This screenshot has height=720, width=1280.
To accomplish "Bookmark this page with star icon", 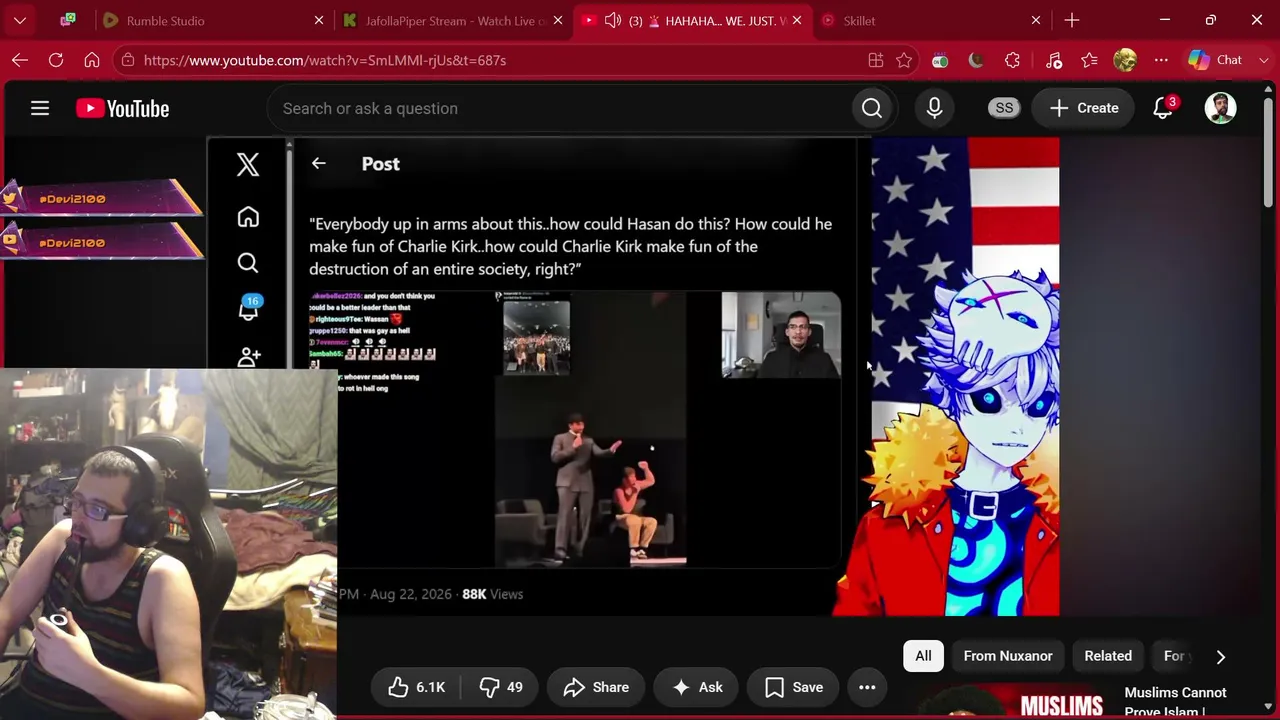I will (904, 60).
